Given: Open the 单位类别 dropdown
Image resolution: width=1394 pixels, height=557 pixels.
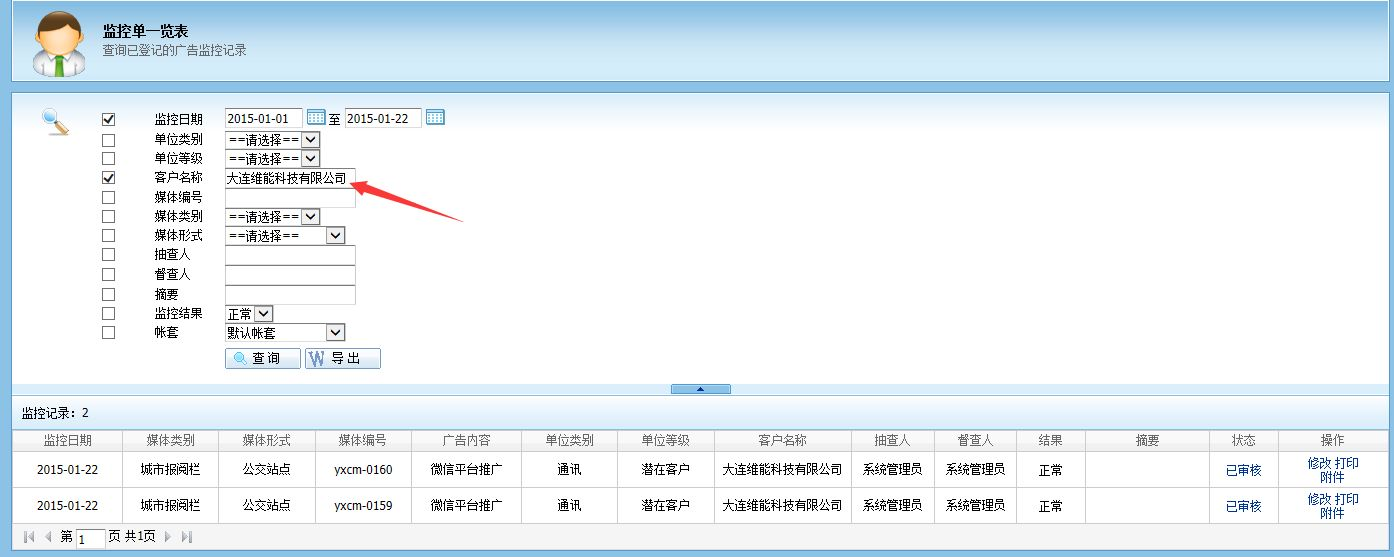Looking at the screenshot, I should point(272,139).
